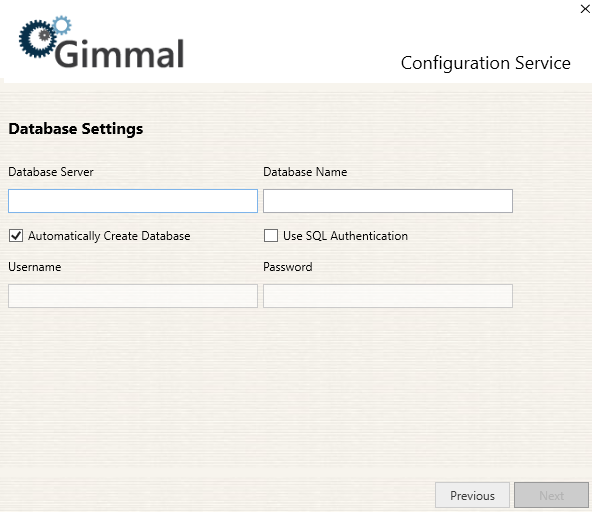Click inside the Password text box
Image resolution: width=592 pixels, height=512 pixels.
(x=388, y=296)
